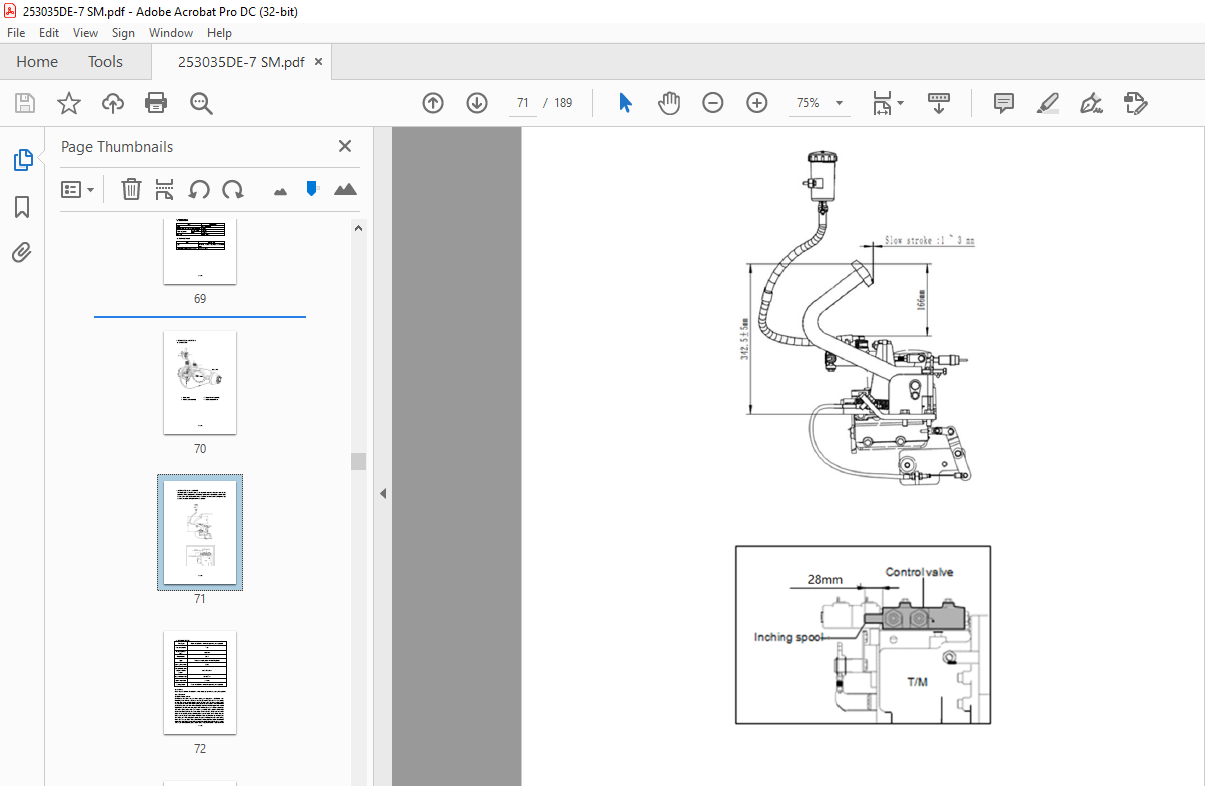
Task: Click the insert pages icon beside the trash
Action: [165, 189]
